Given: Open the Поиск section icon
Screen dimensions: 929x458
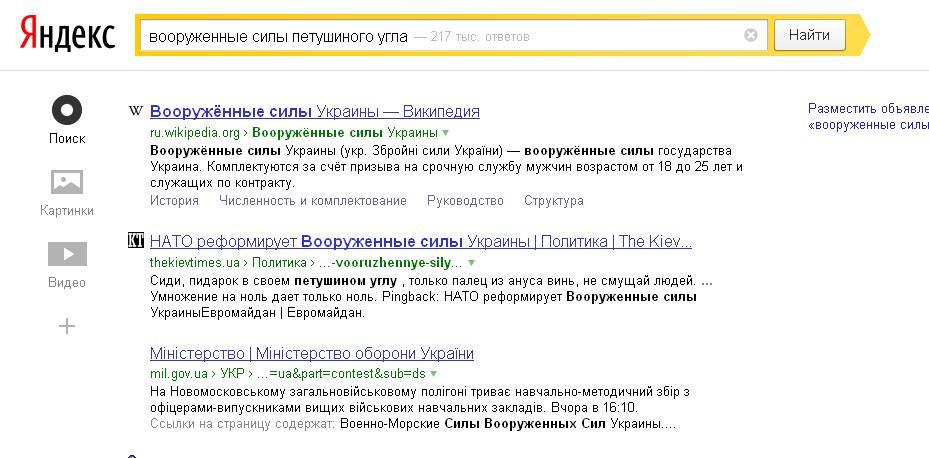Looking at the screenshot, I should tap(67, 110).
